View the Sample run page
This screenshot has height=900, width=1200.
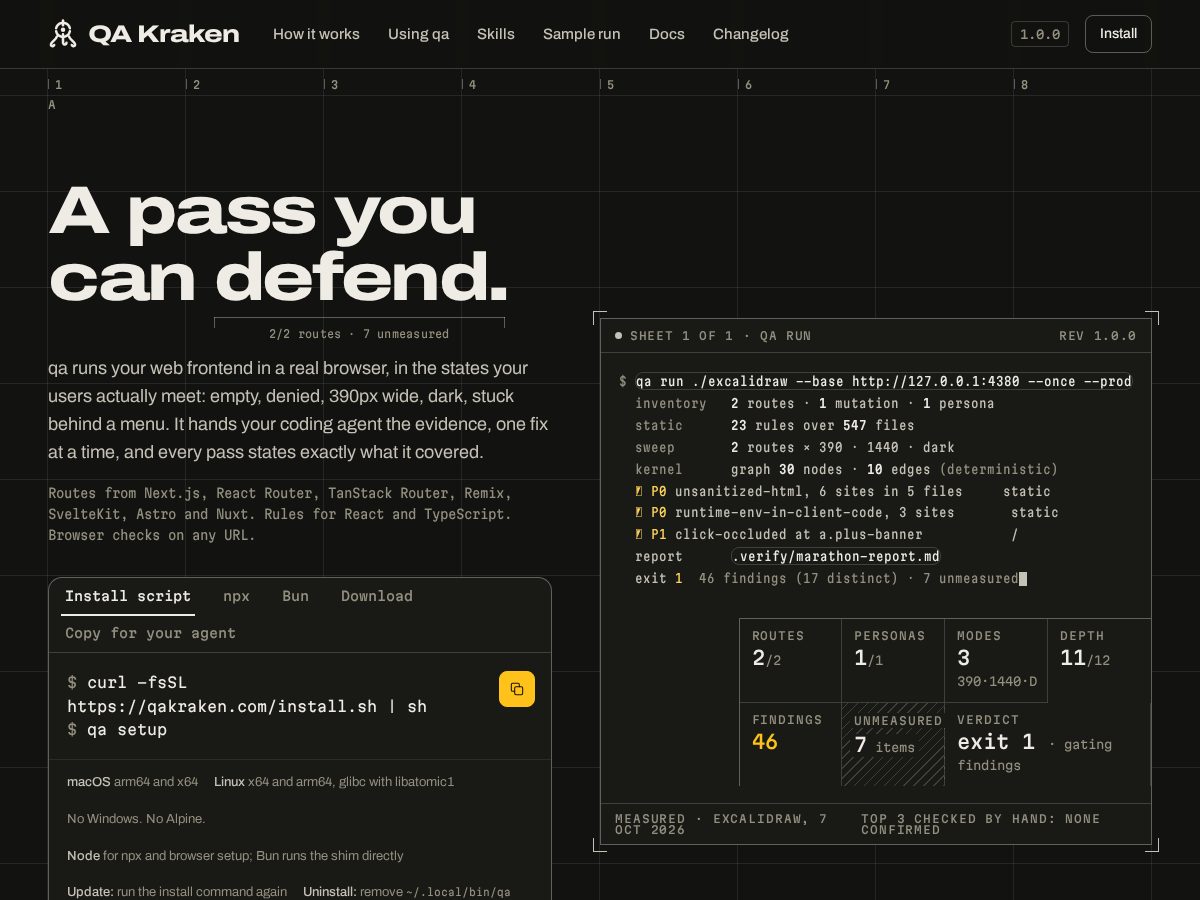pos(582,34)
